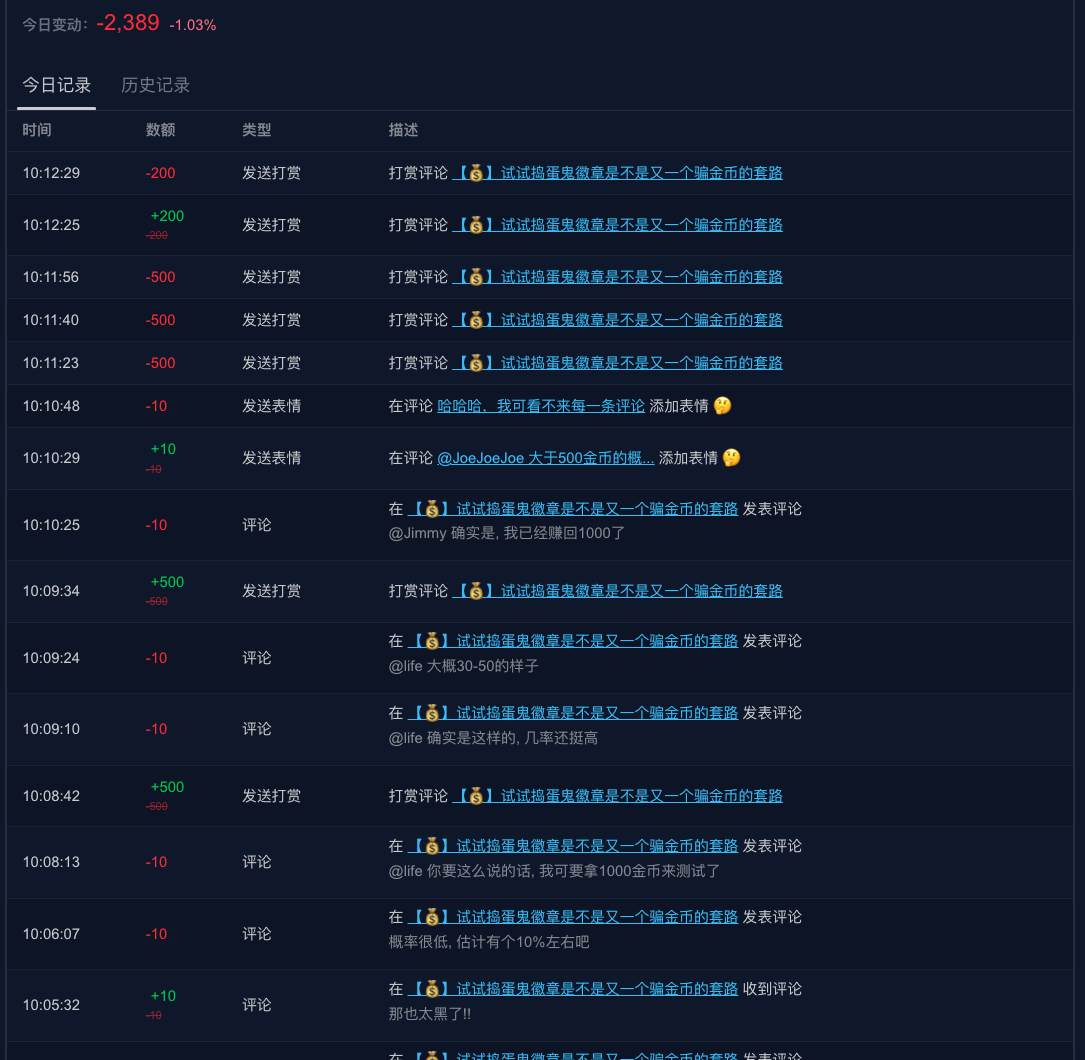Click thinking emoji in 10:10:29 row

731,458
